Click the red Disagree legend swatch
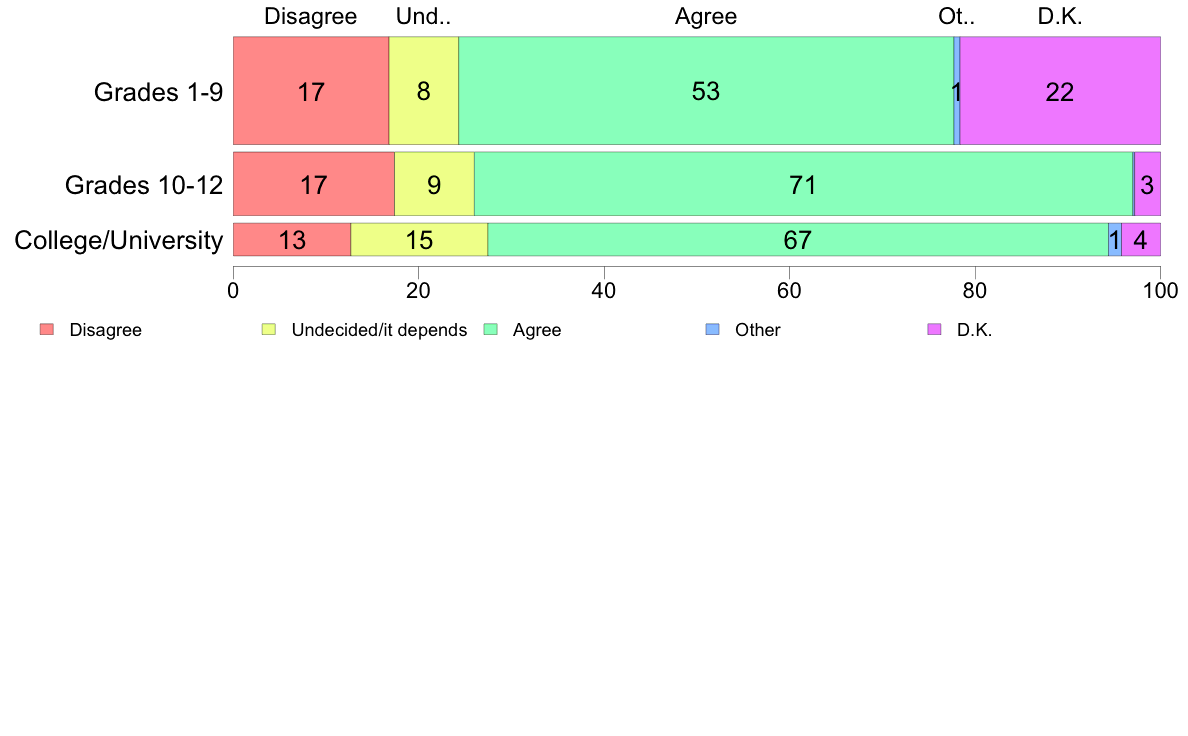 [47, 329]
